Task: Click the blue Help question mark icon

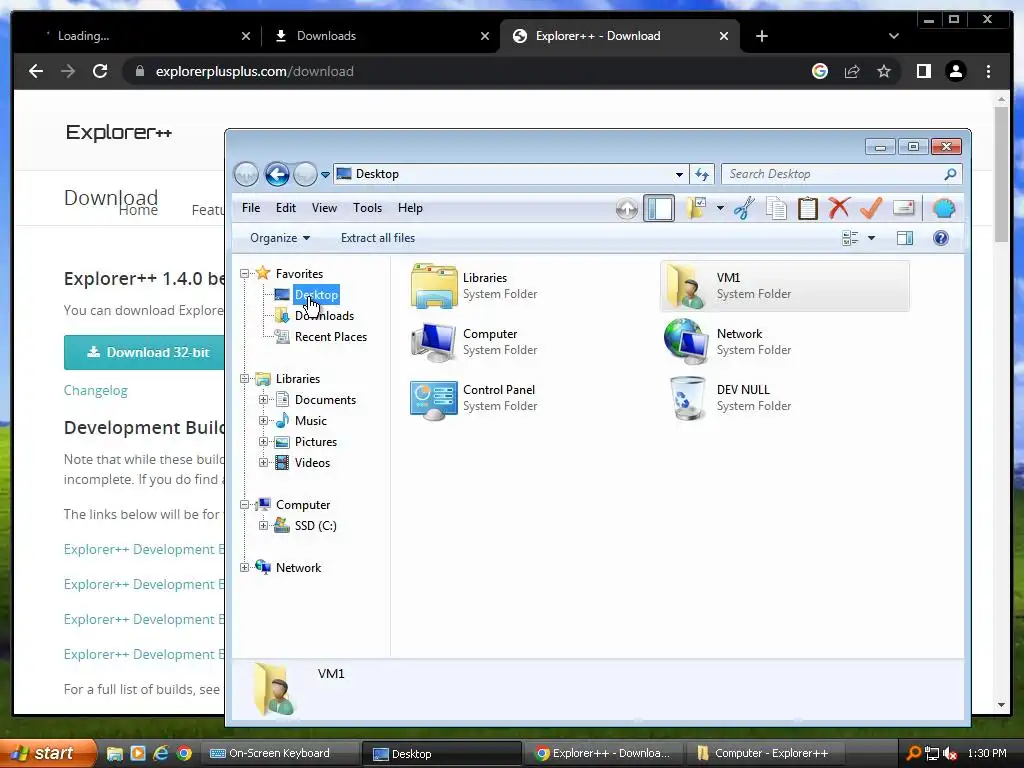Action: pyautogui.click(x=941, y=238)
